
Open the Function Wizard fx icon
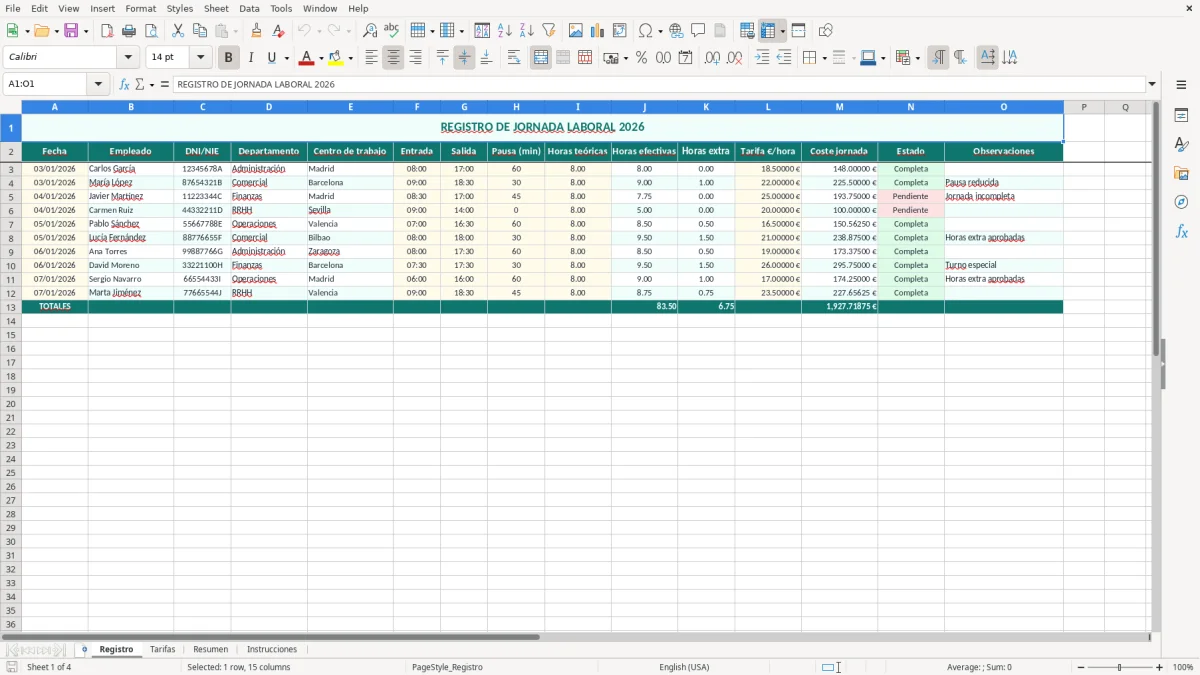(x=124, y=85)
